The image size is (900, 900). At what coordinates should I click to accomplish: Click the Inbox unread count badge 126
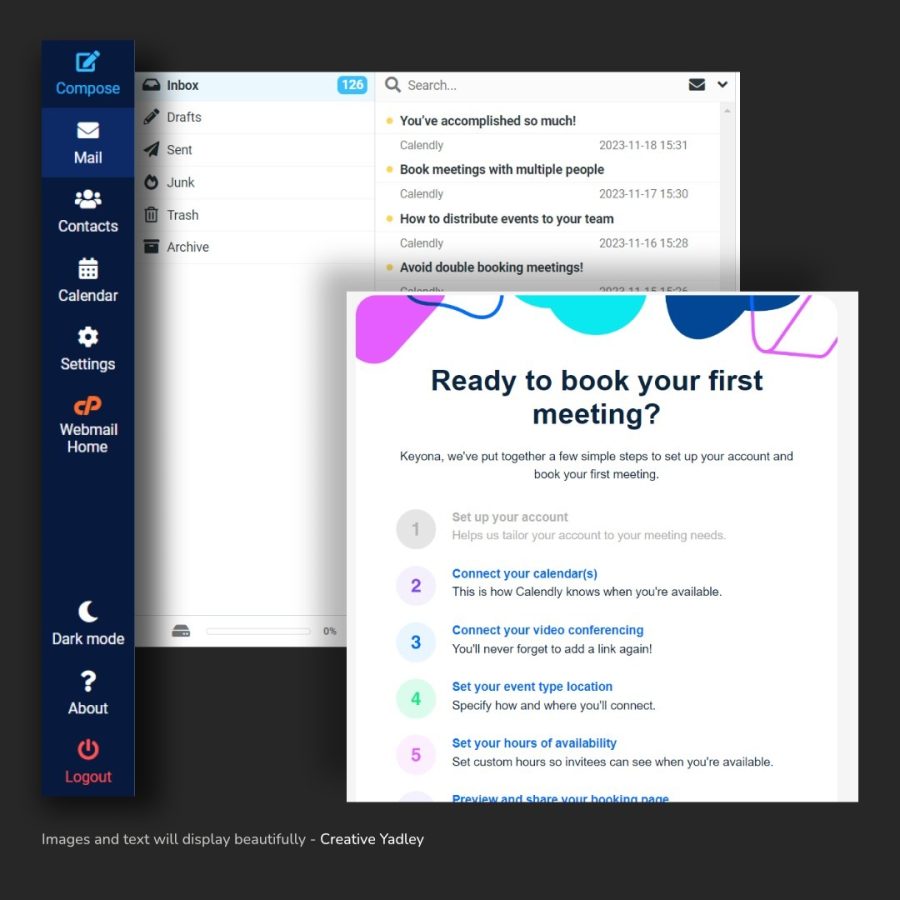352,85
